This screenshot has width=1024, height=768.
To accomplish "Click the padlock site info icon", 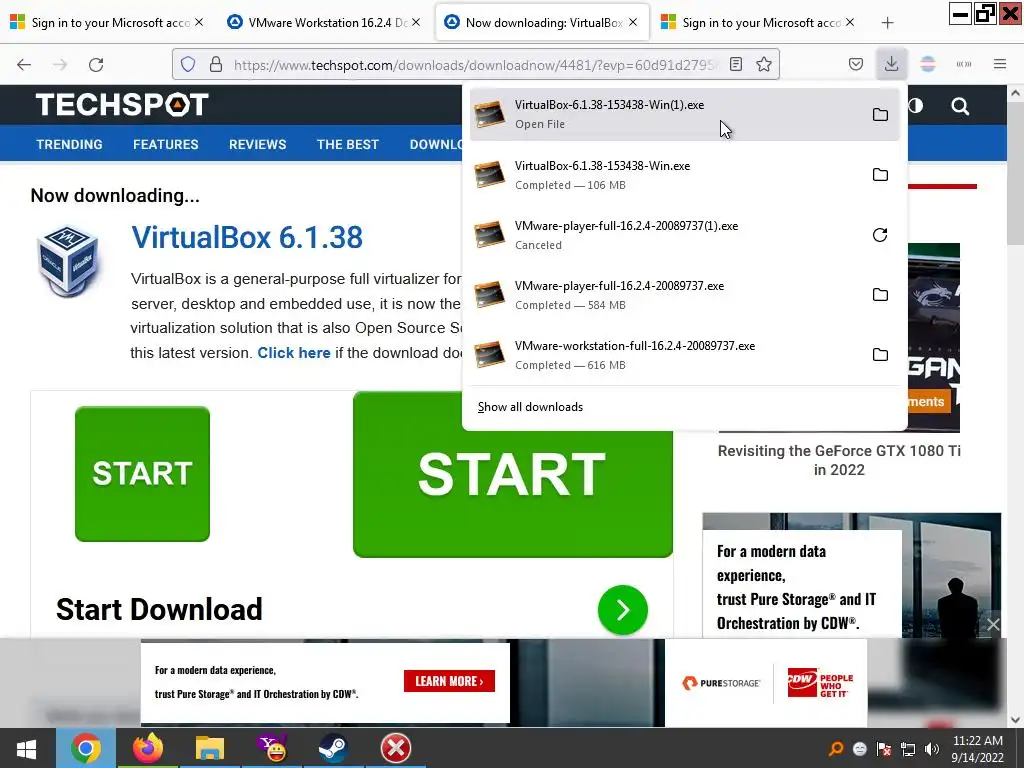I will coord(216,64).
